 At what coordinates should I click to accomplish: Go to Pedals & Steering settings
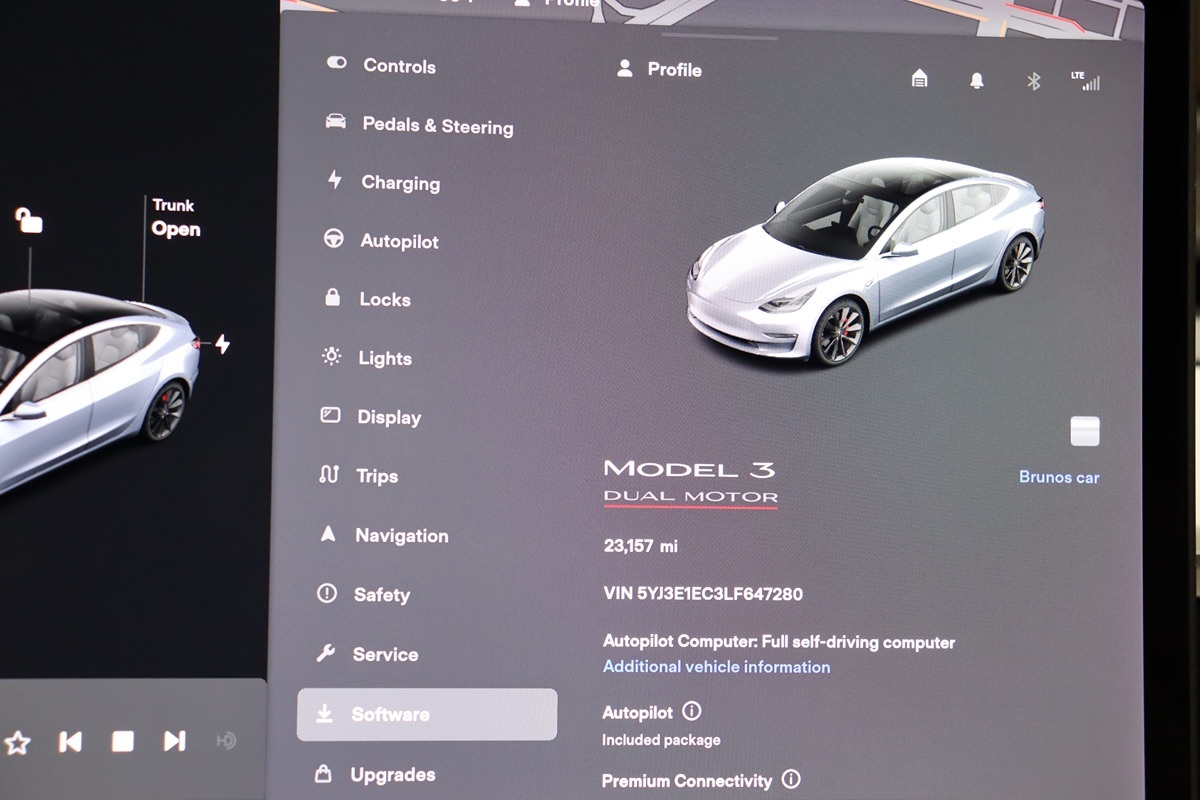436,126
